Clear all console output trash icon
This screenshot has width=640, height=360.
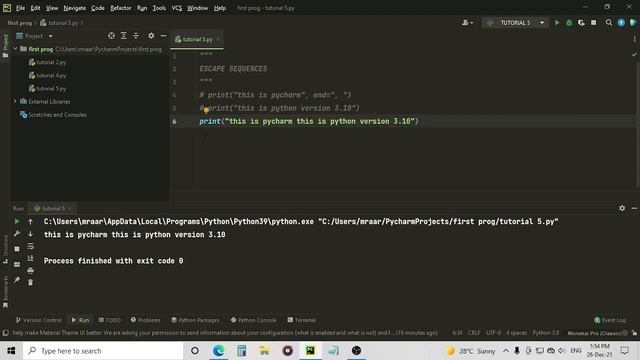[x=30, y=282]
